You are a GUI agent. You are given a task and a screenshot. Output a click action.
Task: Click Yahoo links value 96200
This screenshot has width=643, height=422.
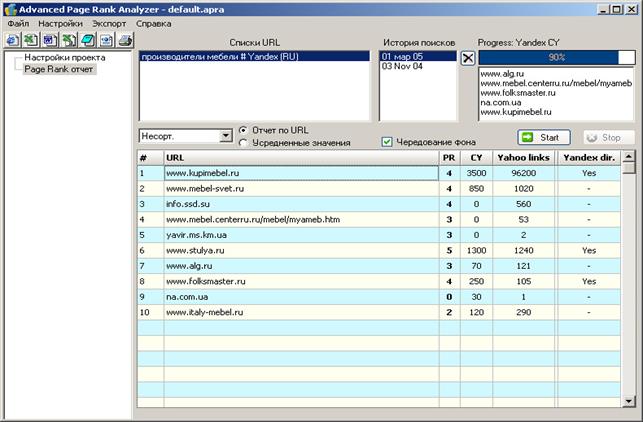point(524,173)
